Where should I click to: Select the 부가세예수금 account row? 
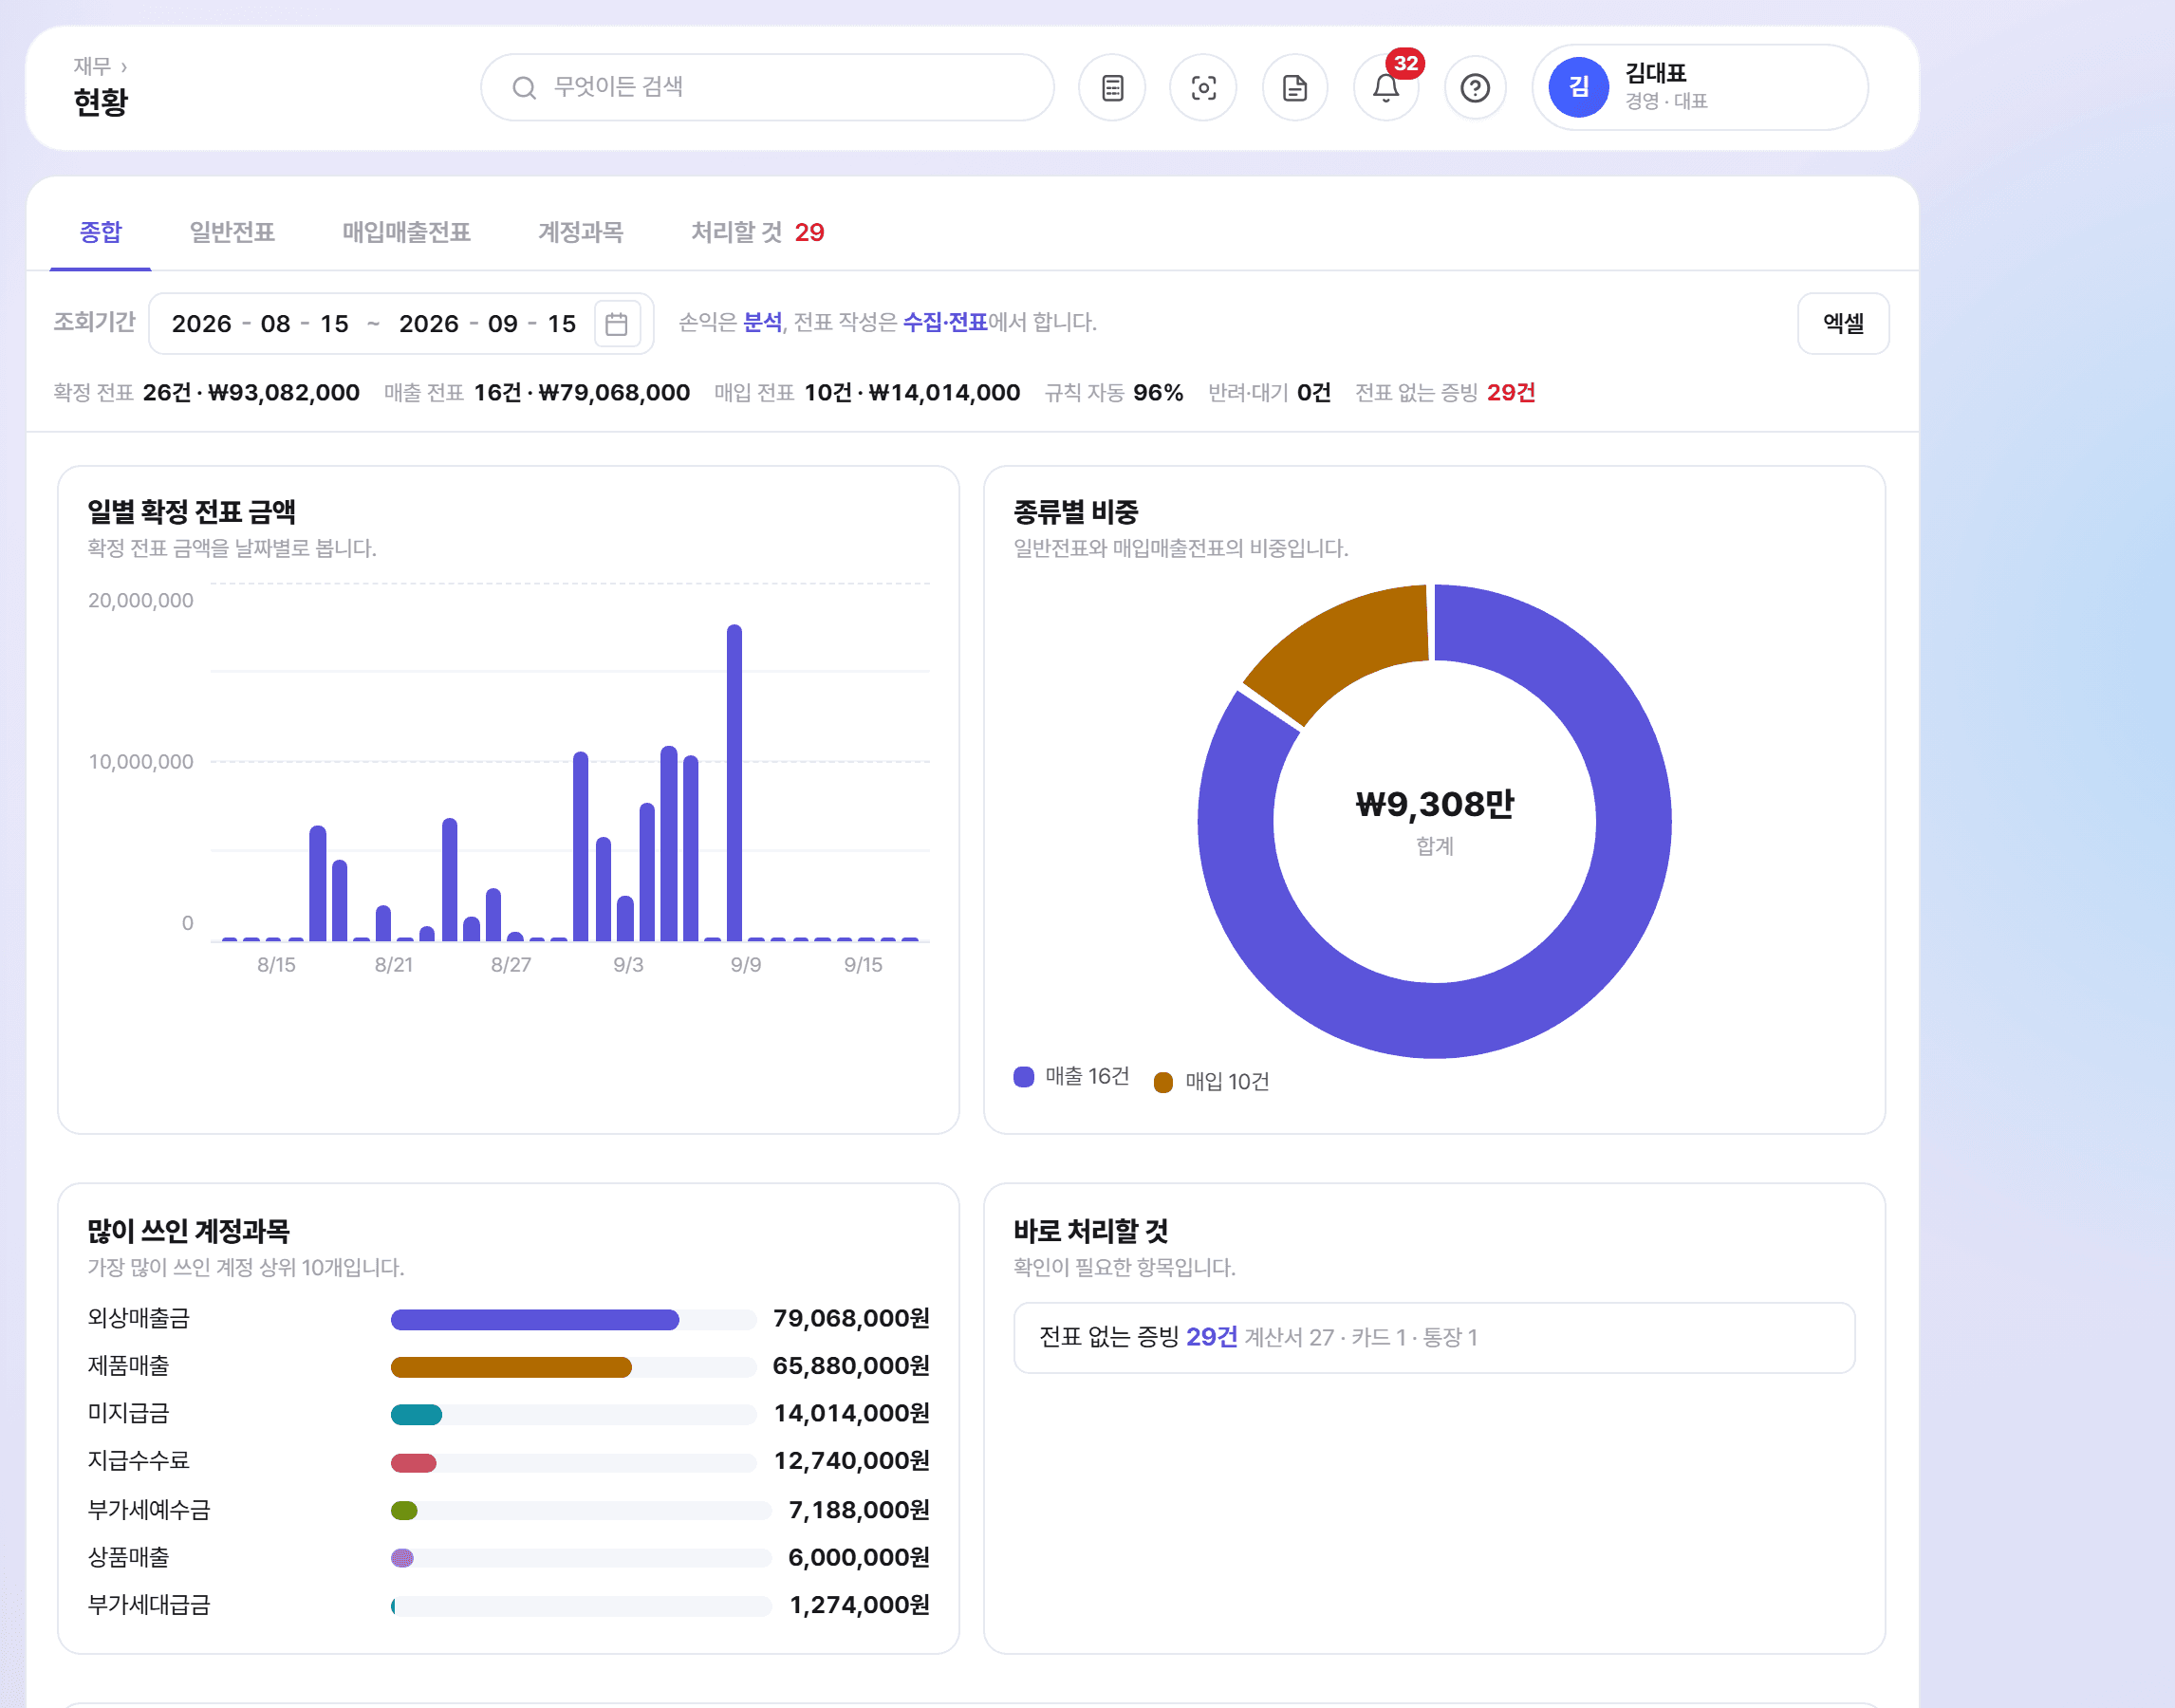coord(508,1510)
